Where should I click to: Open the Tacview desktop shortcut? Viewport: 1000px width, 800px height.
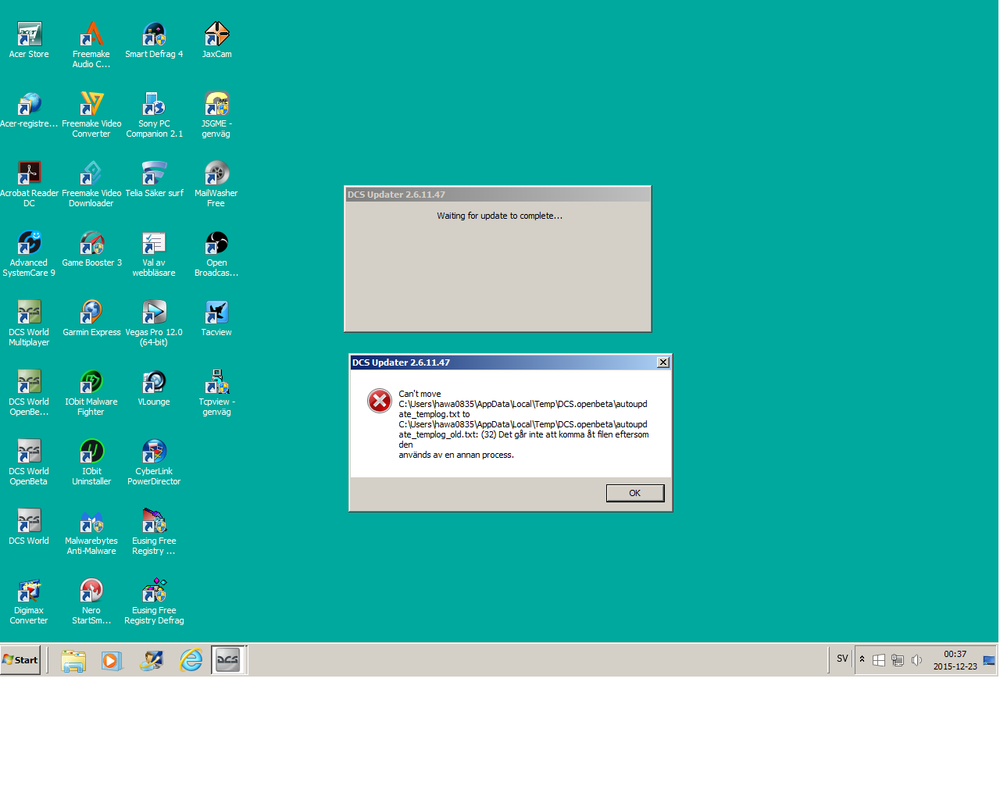click(216, 310)
